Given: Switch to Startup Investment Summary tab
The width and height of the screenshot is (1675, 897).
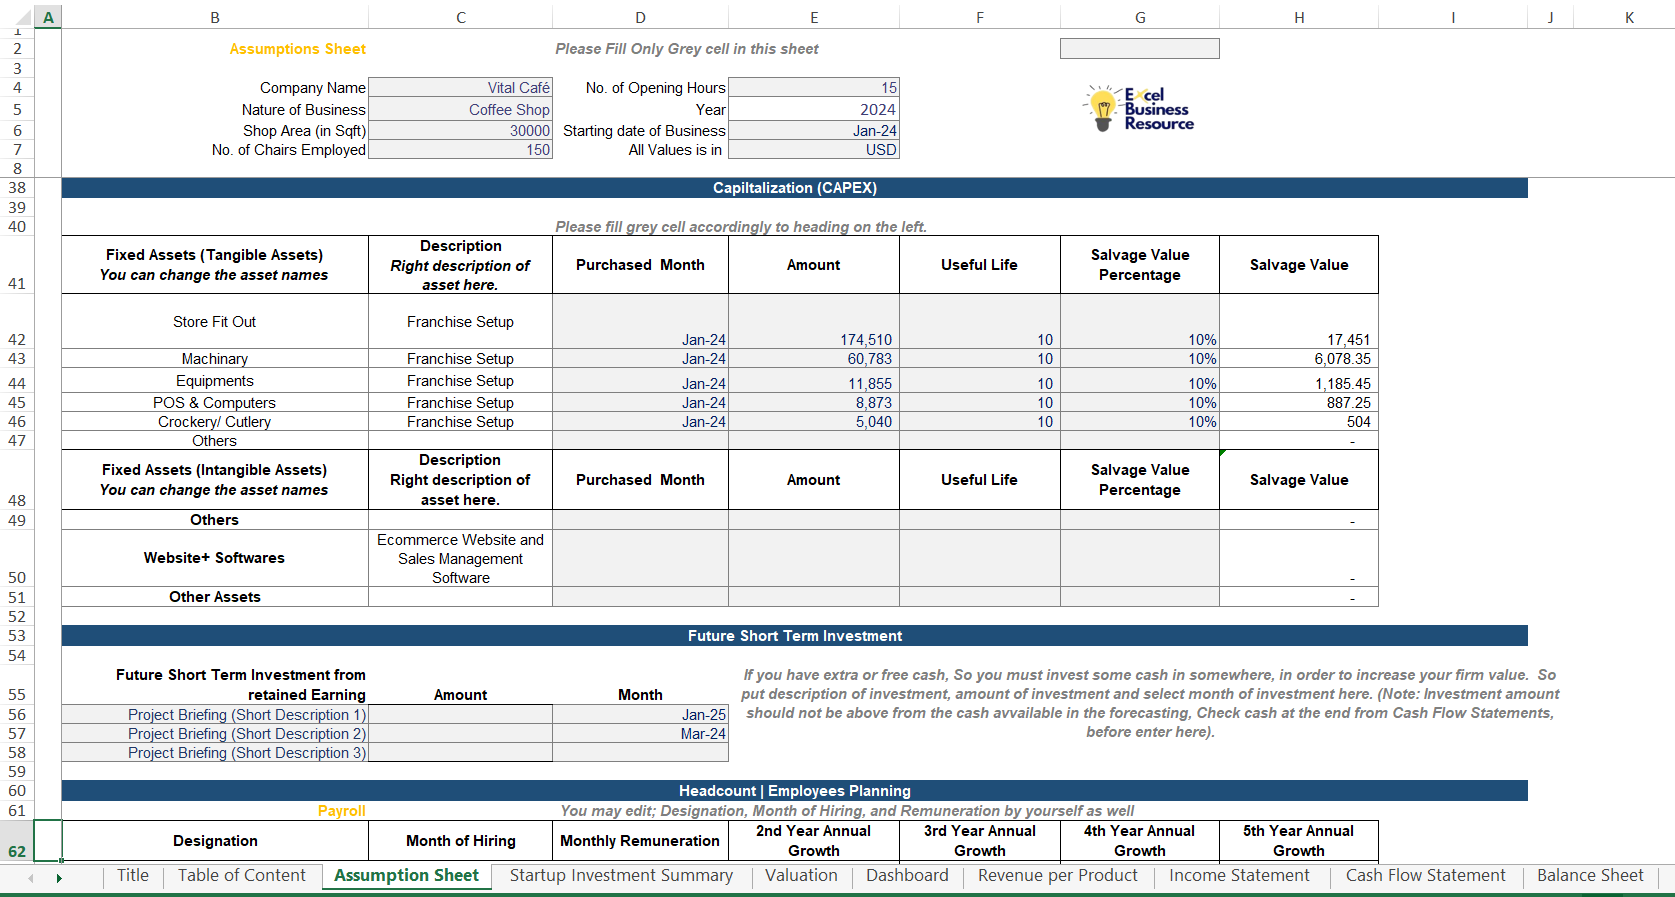Looking at the screenshot, I should tap(621, 875).
